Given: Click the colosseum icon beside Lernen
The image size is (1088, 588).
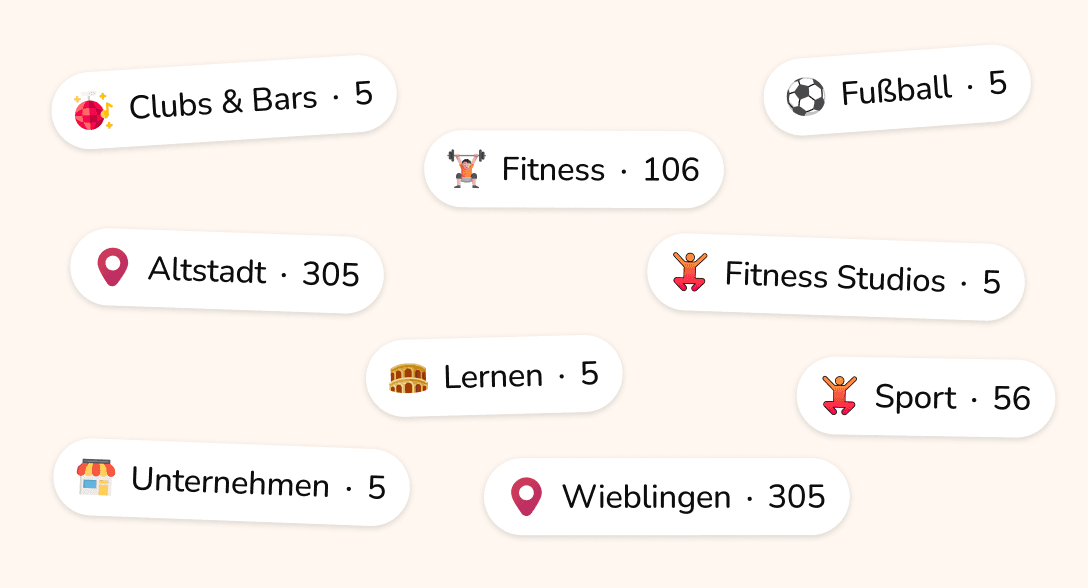Looking at the screenshot, I should [x=408, y=378].
